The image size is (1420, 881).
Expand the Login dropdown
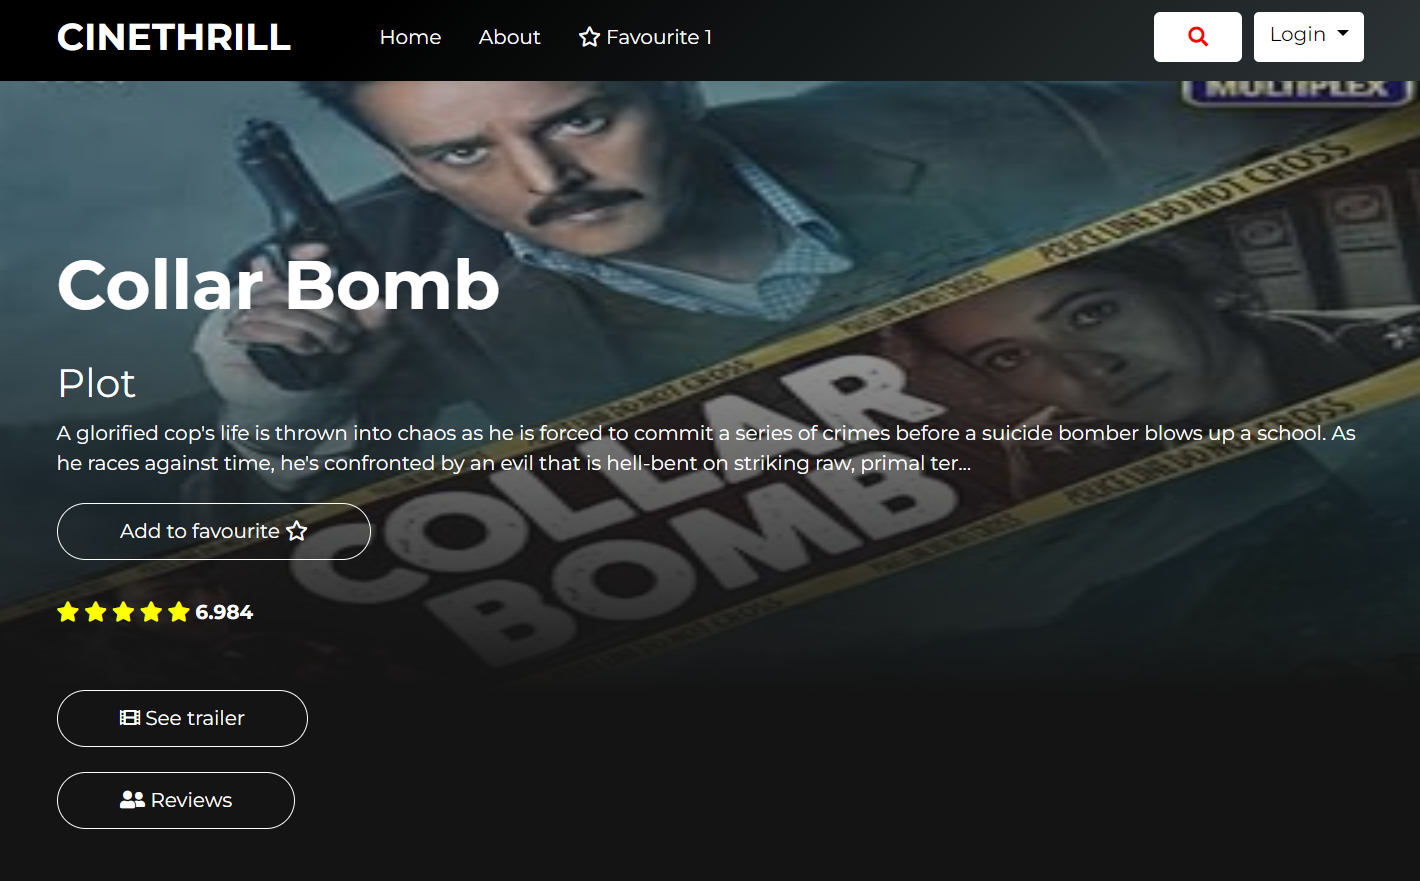pos(1309,37)
